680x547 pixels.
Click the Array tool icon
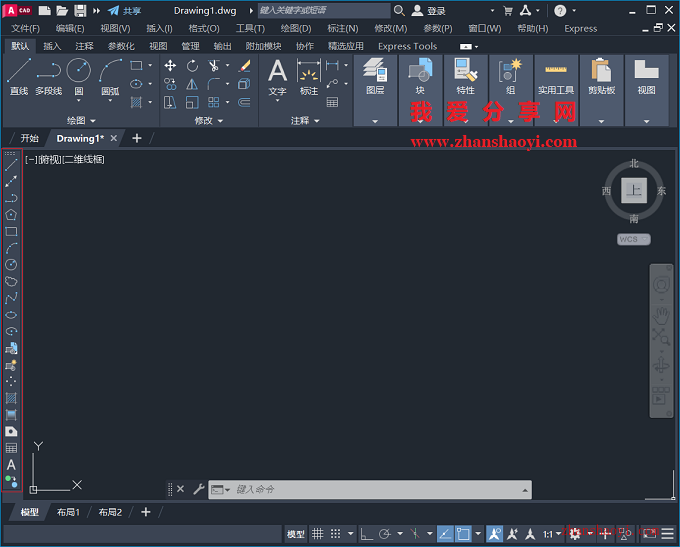[x=213, y=102]
